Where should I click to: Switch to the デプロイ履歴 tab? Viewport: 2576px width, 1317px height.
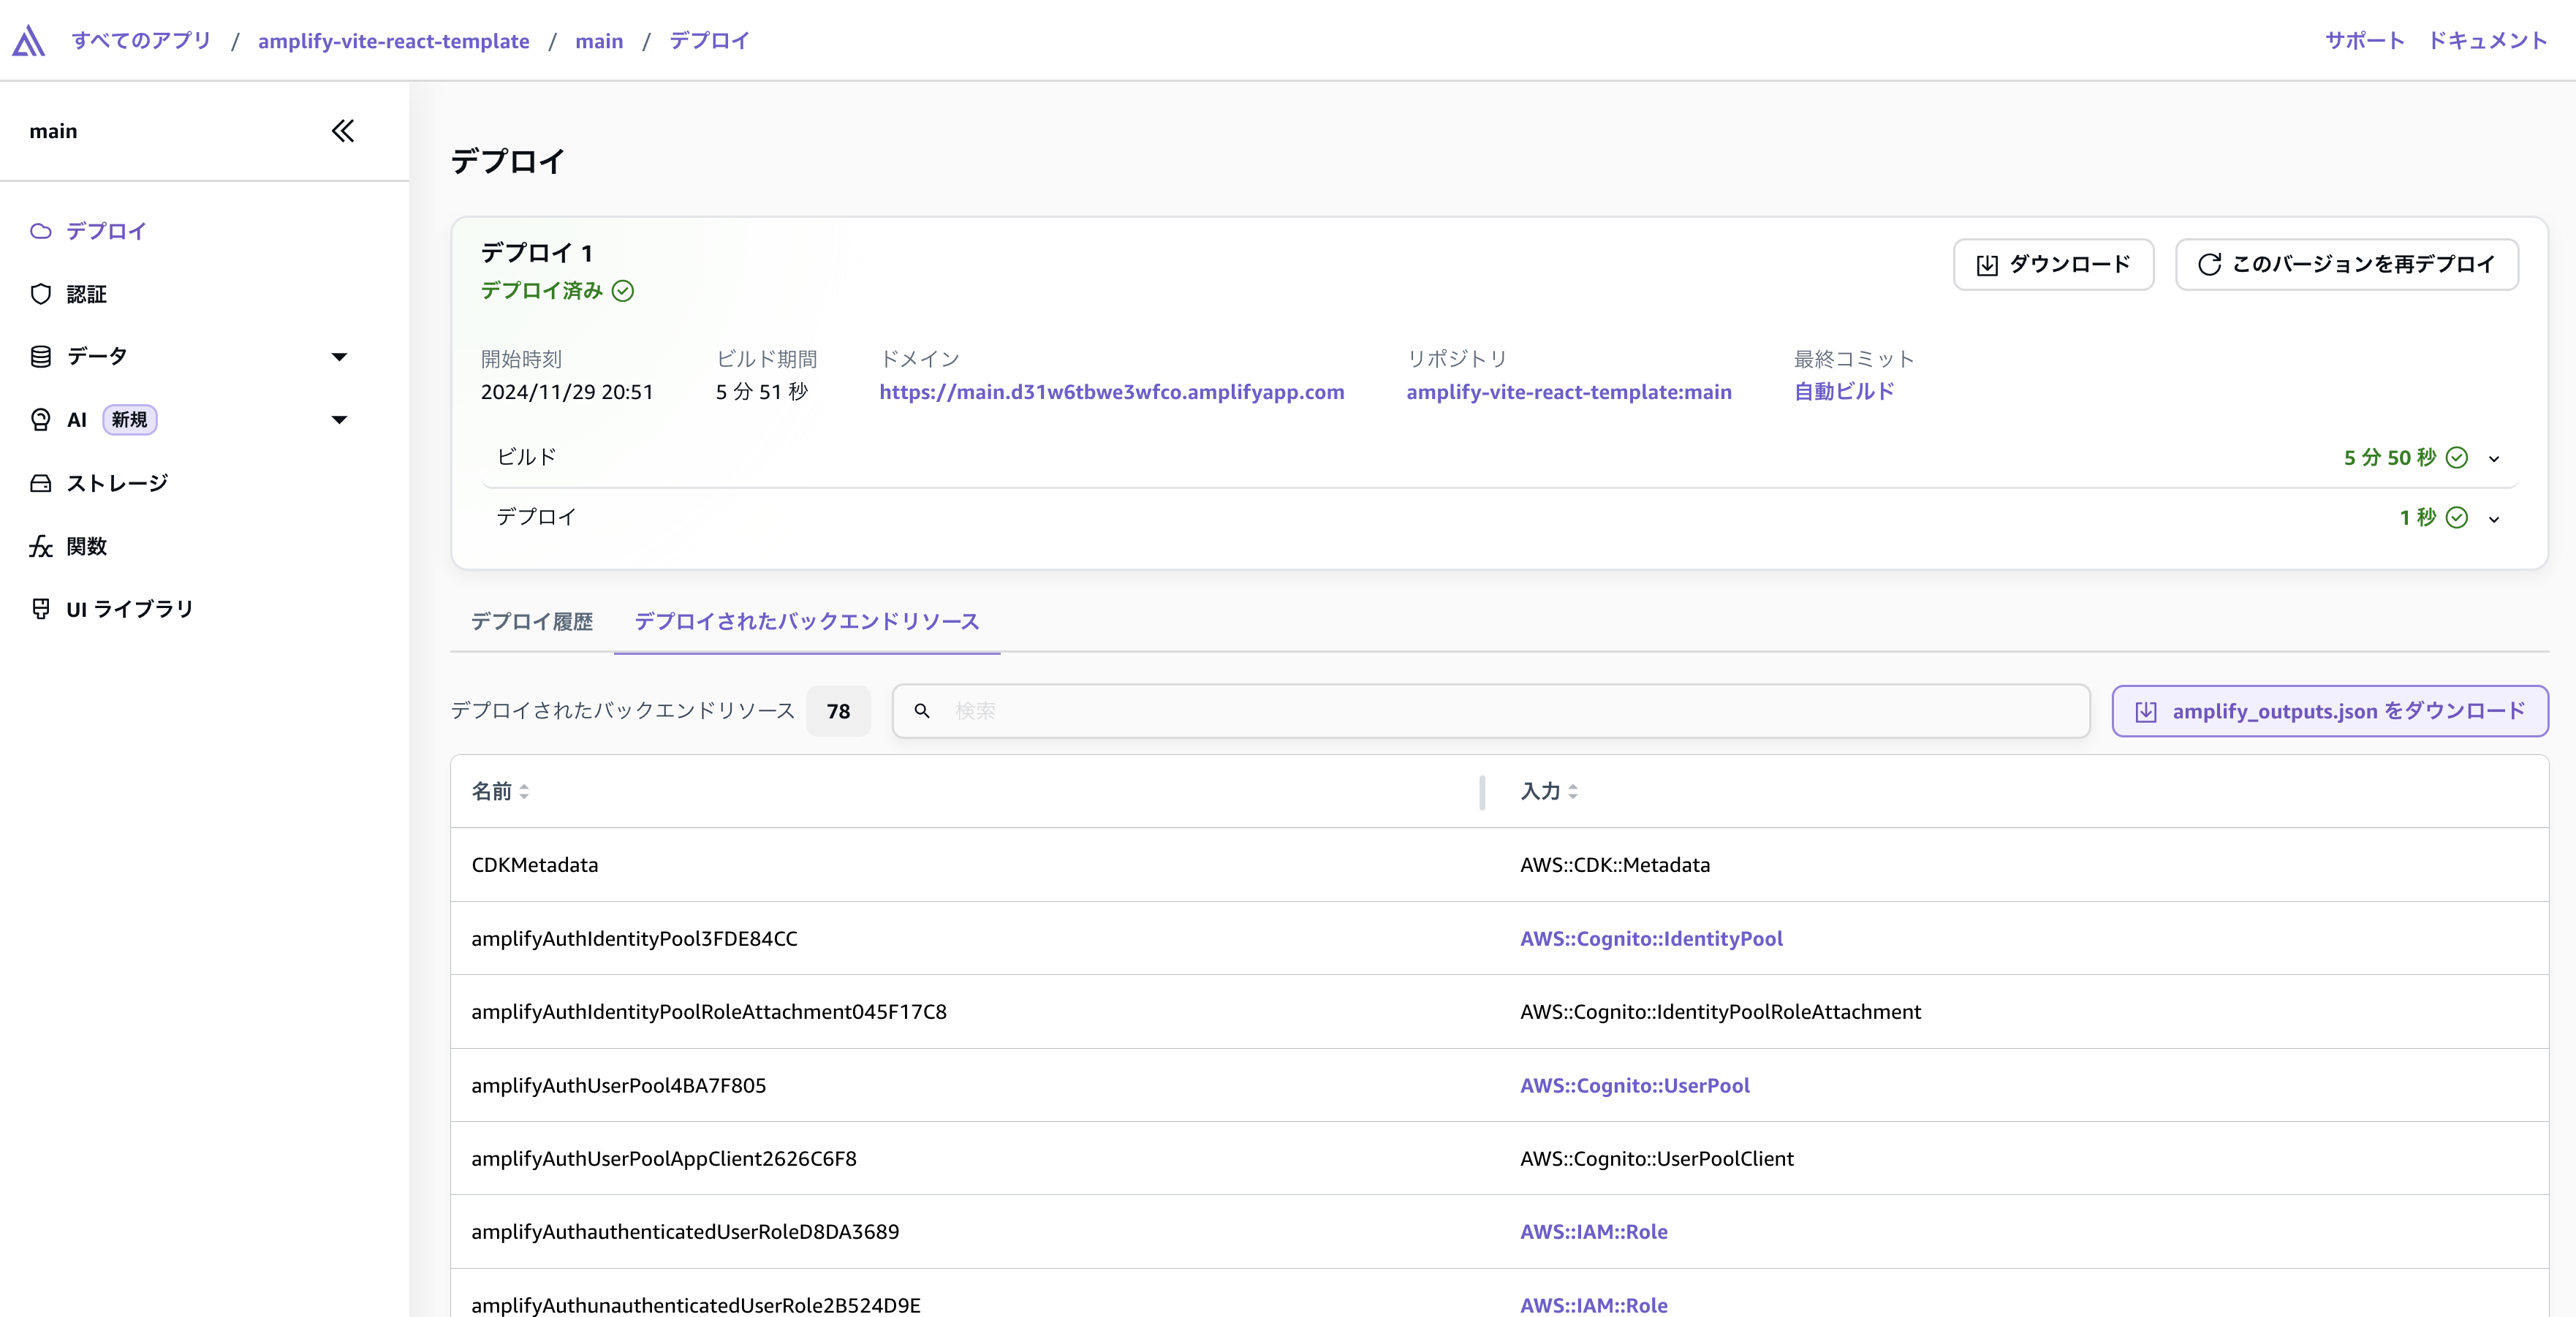tap(532, 621)
